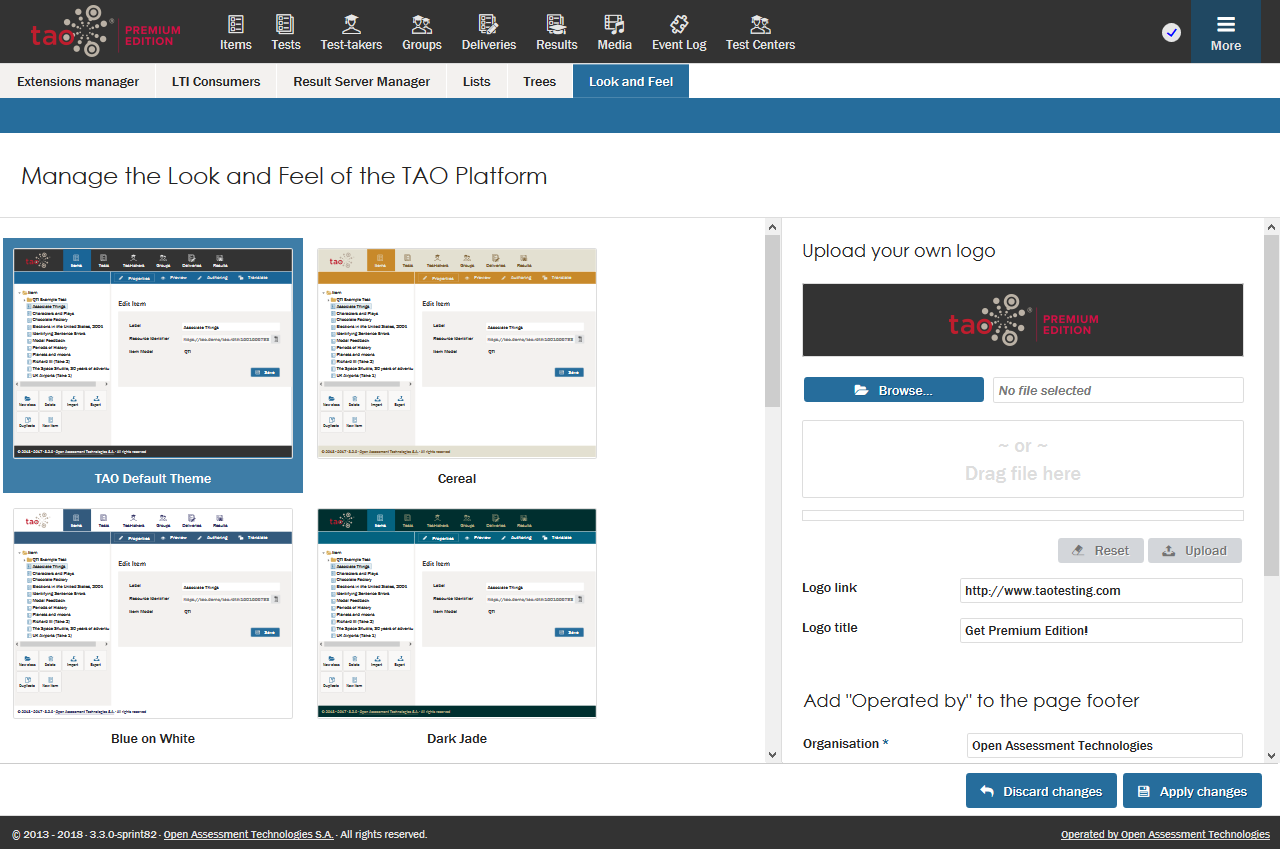Expand the More hamburger menu
This screenshot has height=849, width=1280.
tap(1225, 32)
